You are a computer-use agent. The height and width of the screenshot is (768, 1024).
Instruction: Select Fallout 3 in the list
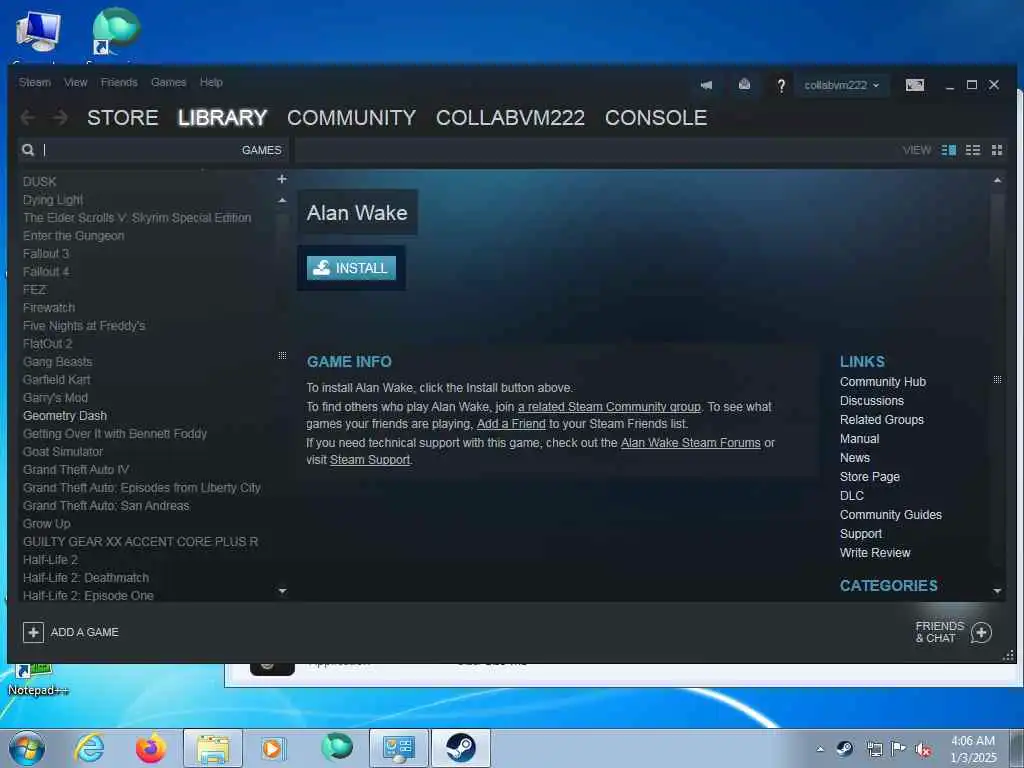[x=46, y=253]
